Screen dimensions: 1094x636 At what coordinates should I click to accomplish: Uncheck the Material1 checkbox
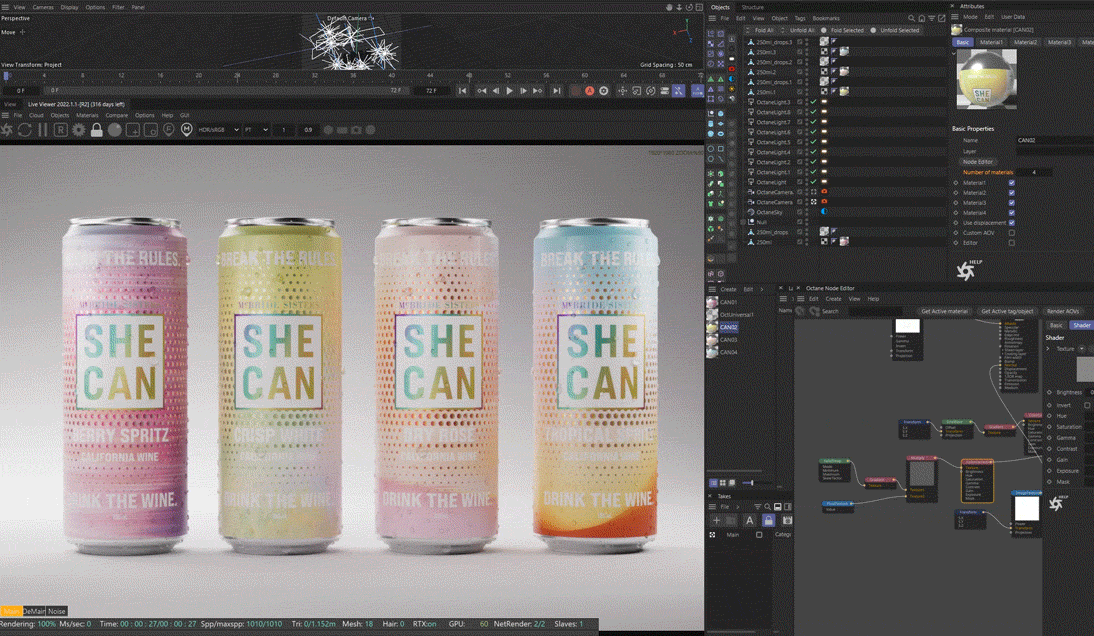pyautogui.click(x=1012, y=183)
